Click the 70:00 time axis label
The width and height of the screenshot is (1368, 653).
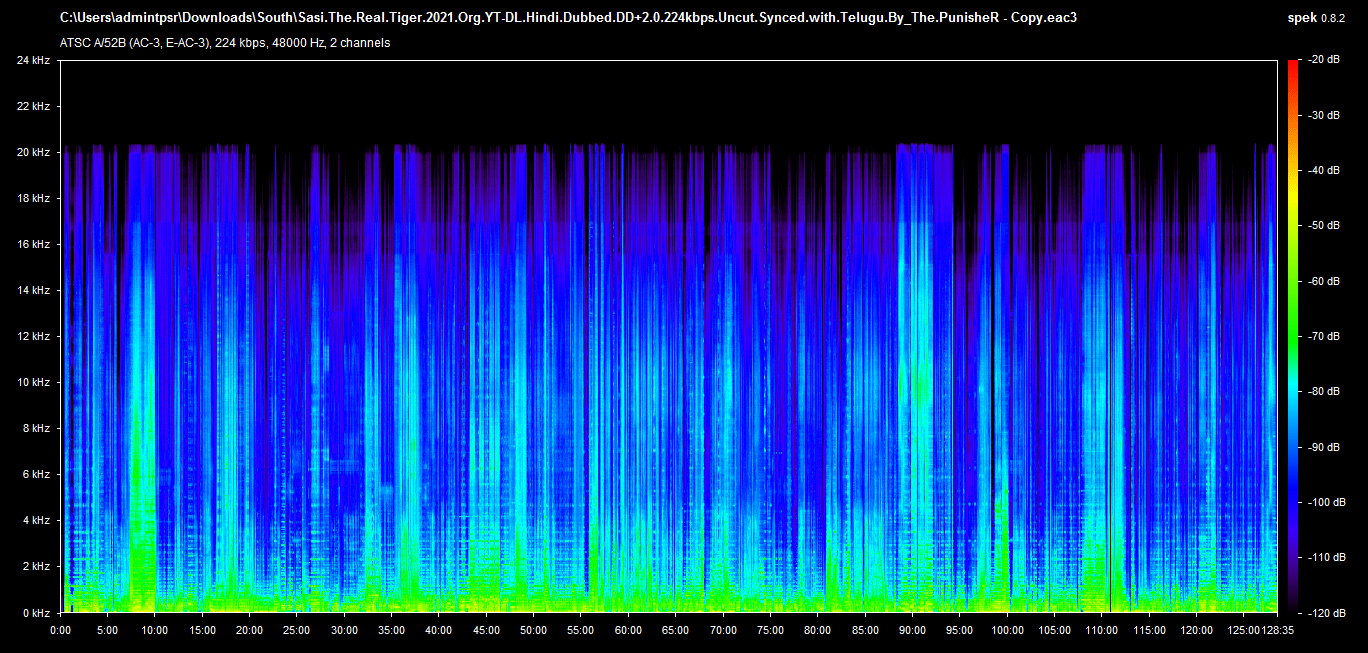coord(723,631)
